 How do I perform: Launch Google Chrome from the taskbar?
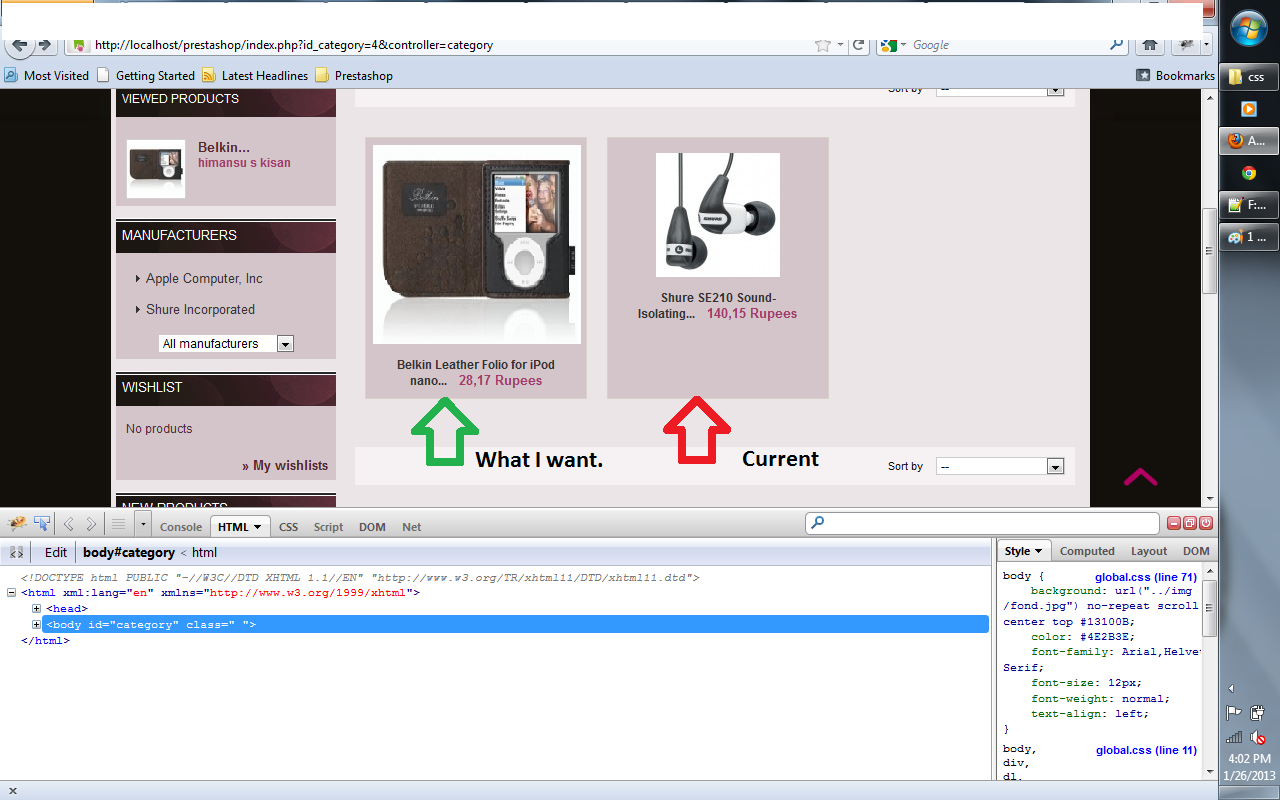click(x=1249, y=173)
